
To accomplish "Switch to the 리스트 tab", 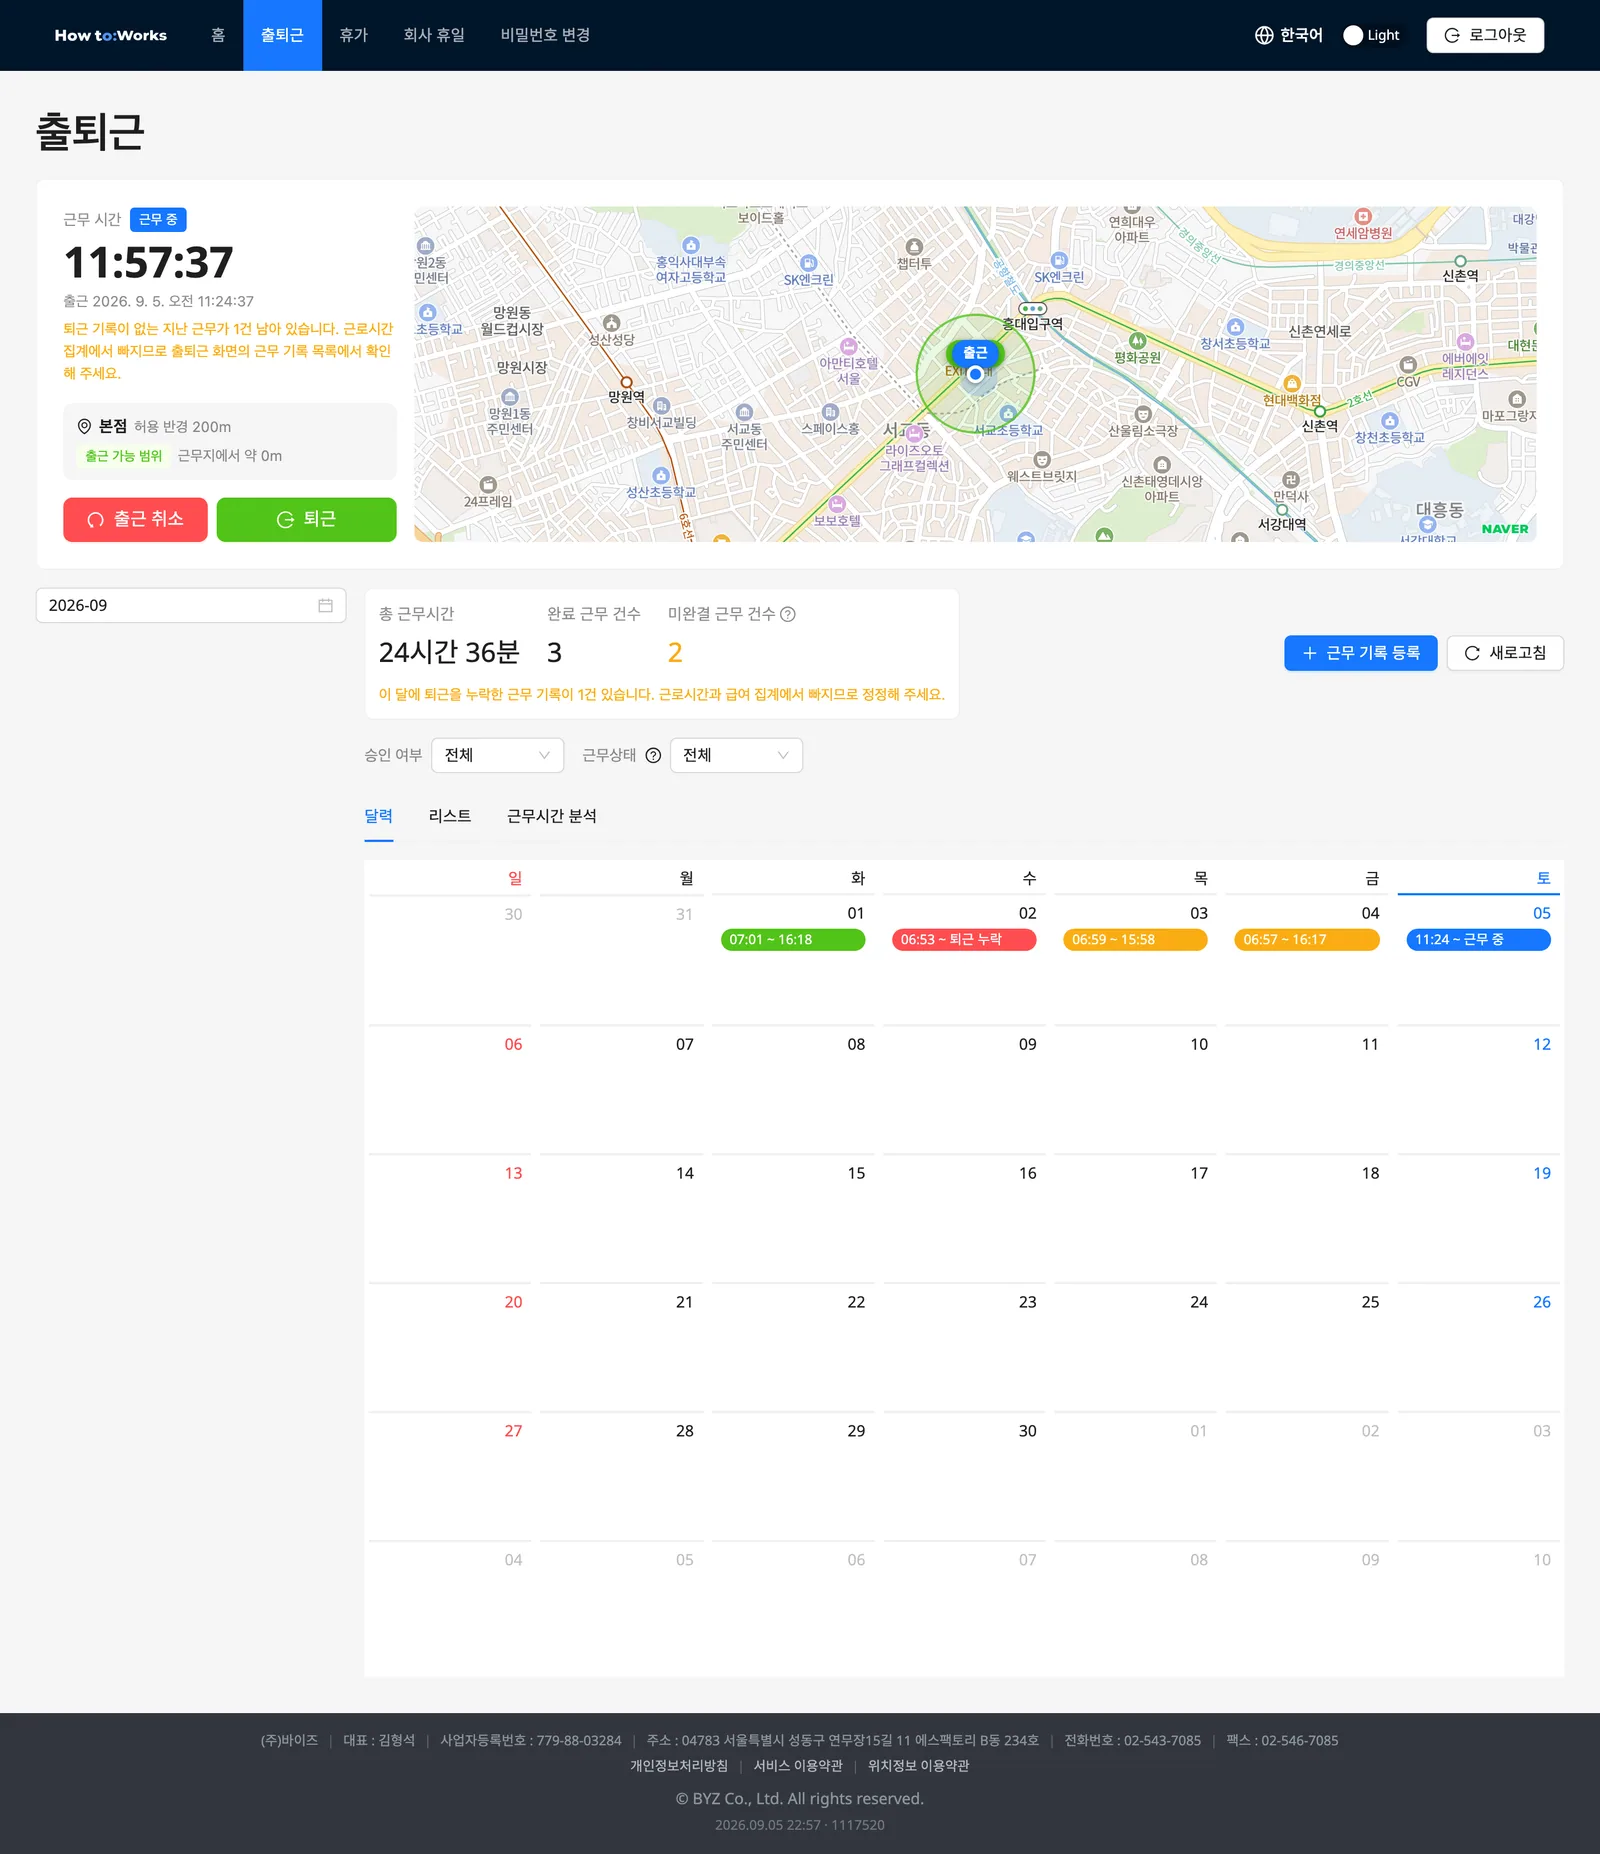I will coord(450,816).
